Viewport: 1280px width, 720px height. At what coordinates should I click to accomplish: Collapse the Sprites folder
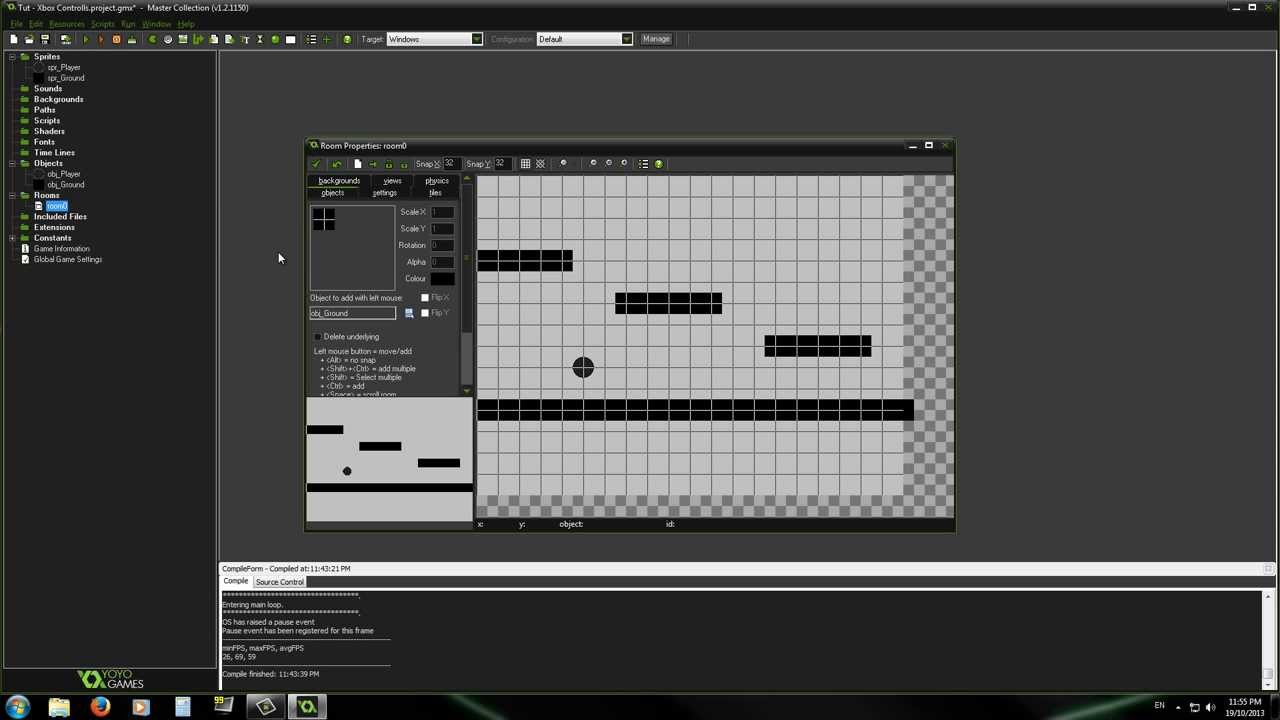point(12,57)
